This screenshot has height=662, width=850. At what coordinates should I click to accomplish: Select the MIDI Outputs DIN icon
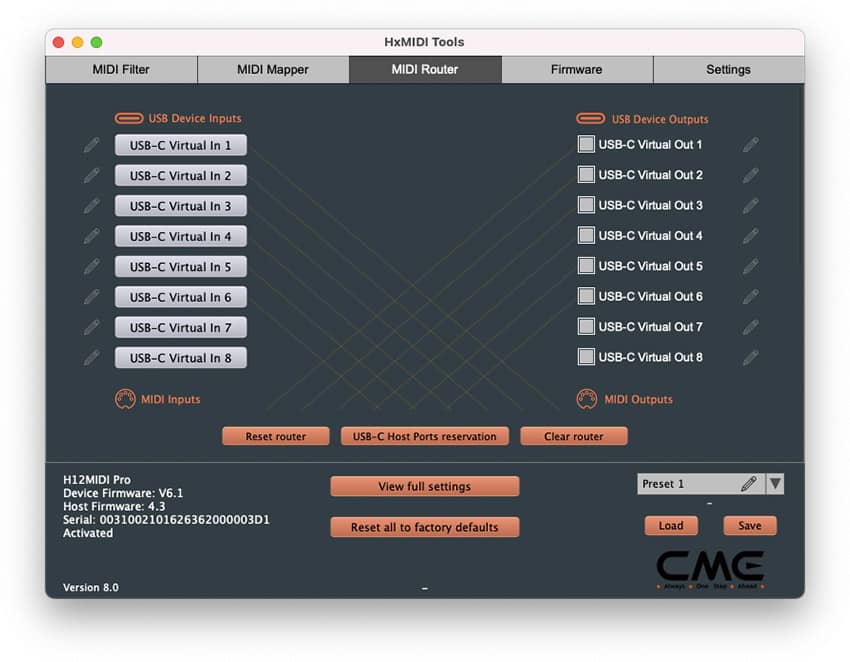[x=589, y=399]
